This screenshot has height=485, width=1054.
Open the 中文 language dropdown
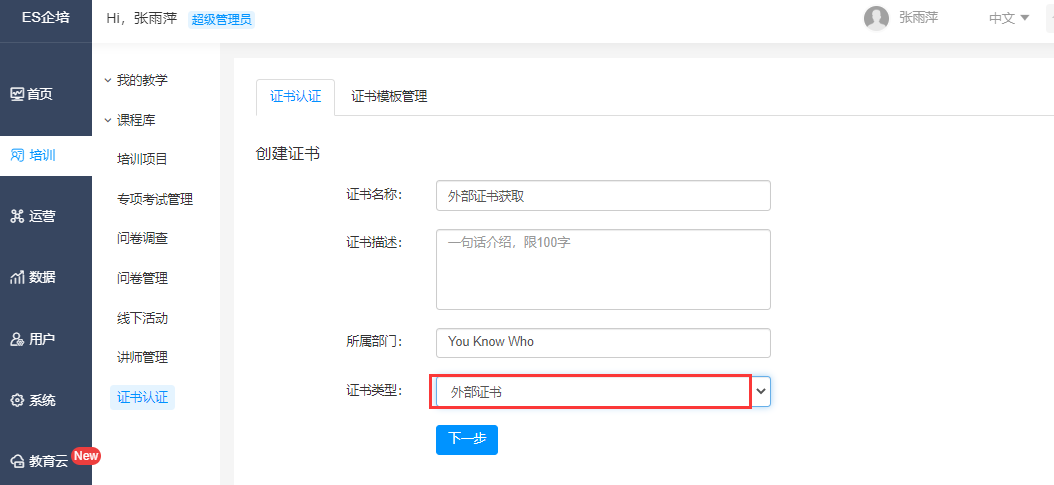pos(1009,18)
